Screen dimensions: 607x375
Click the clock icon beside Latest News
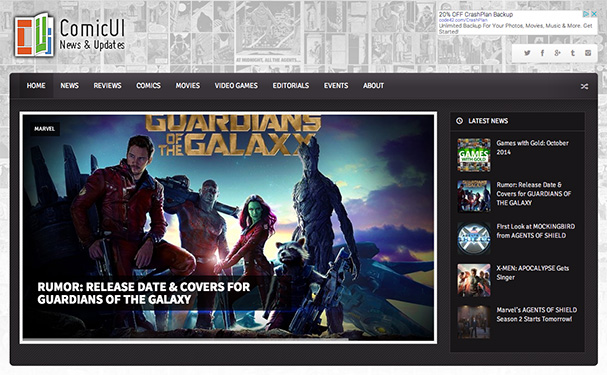[459, 121]
